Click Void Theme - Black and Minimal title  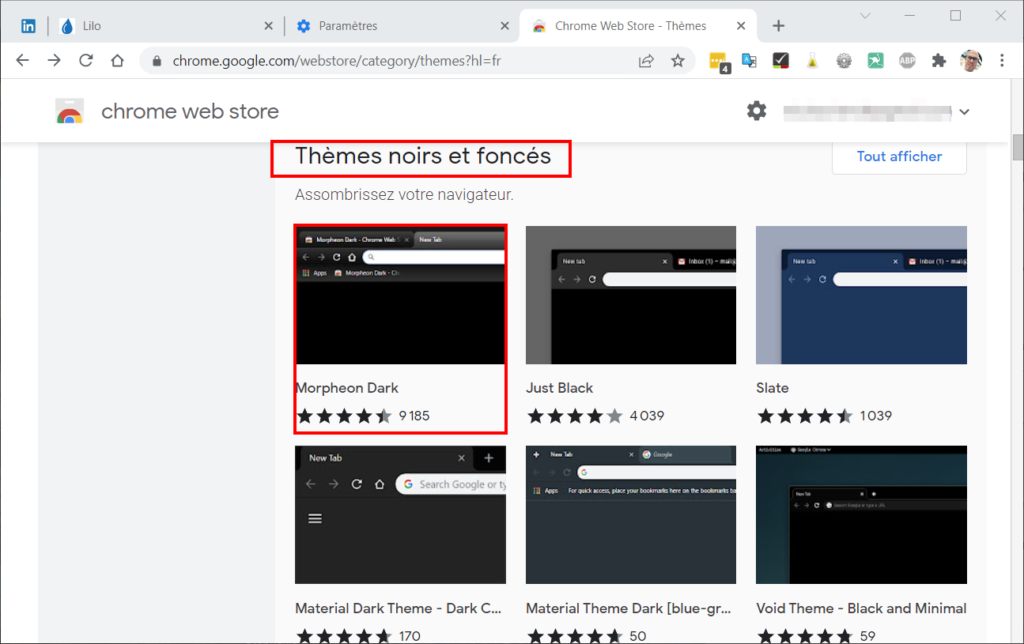861,609
